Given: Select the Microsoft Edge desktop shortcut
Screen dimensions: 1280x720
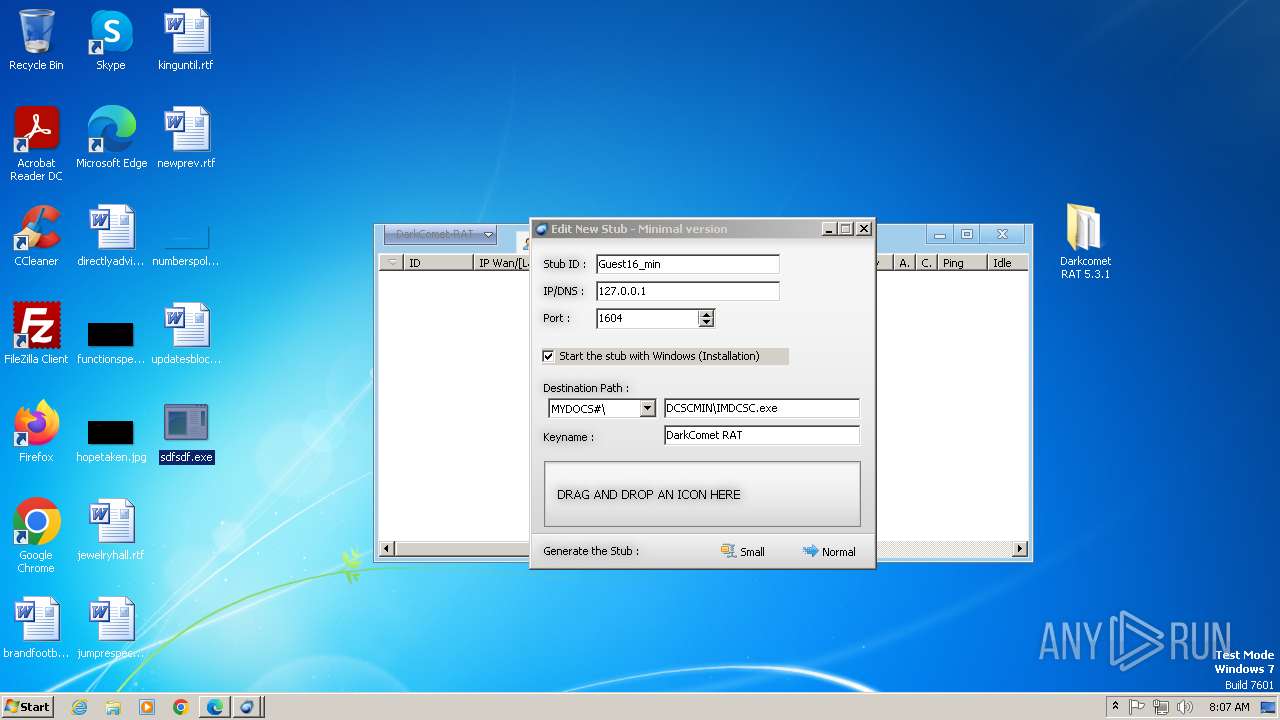Looking at the screenshot, I should (111, 137).
